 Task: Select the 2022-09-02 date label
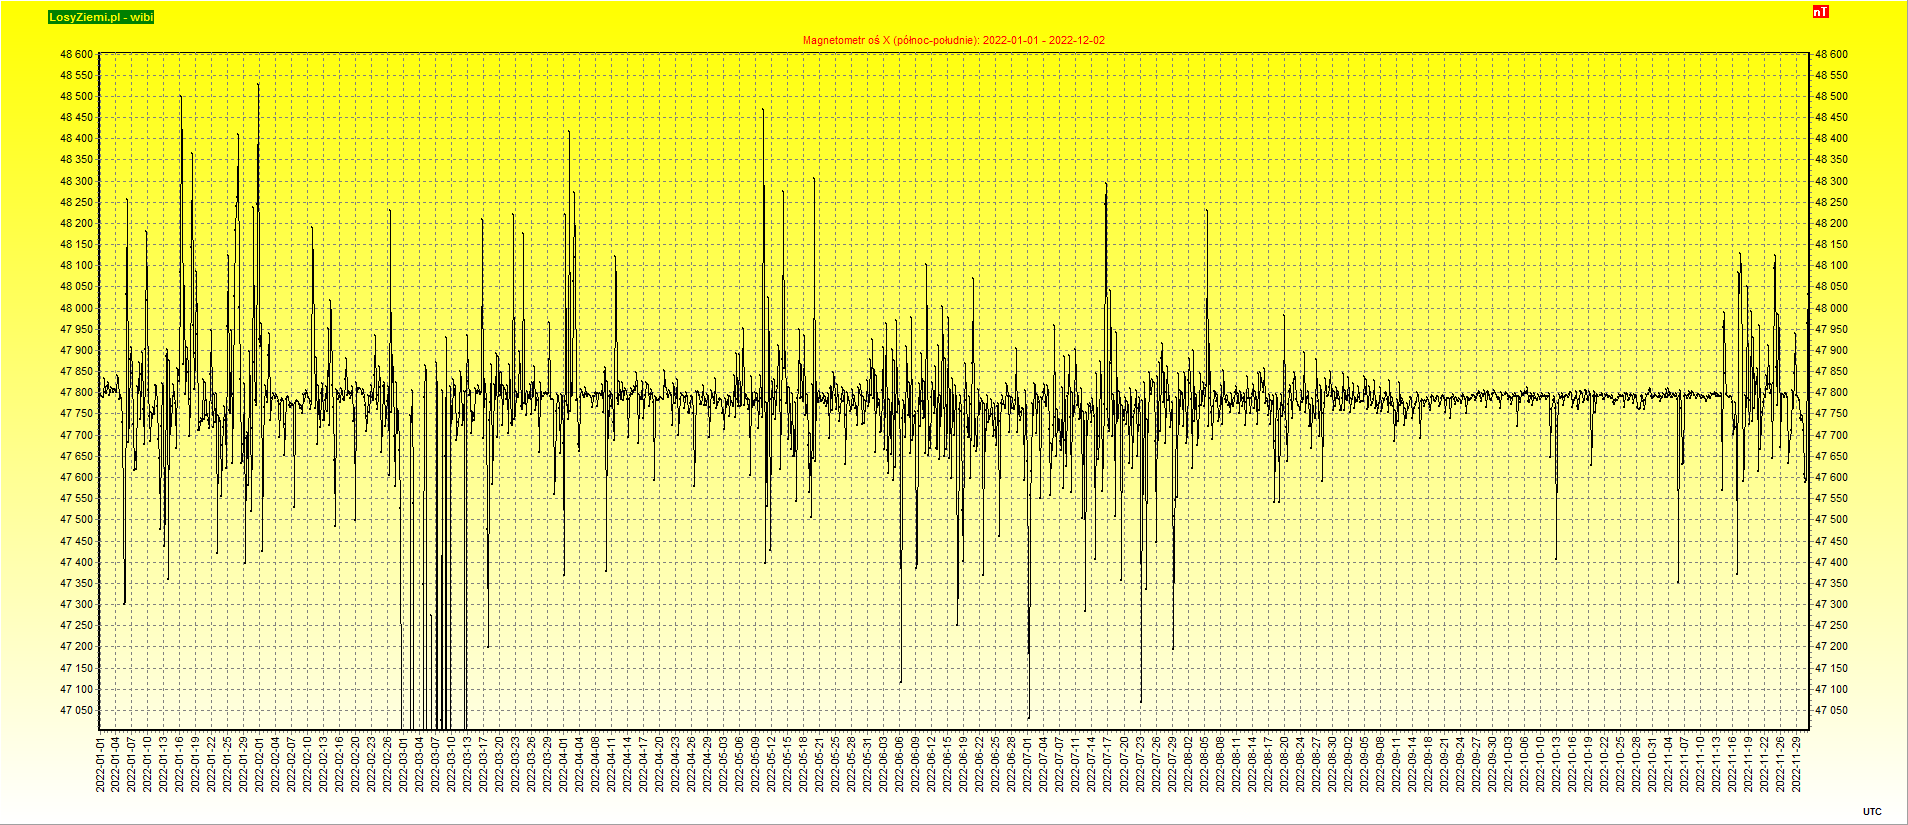(x=1349, y=765)
